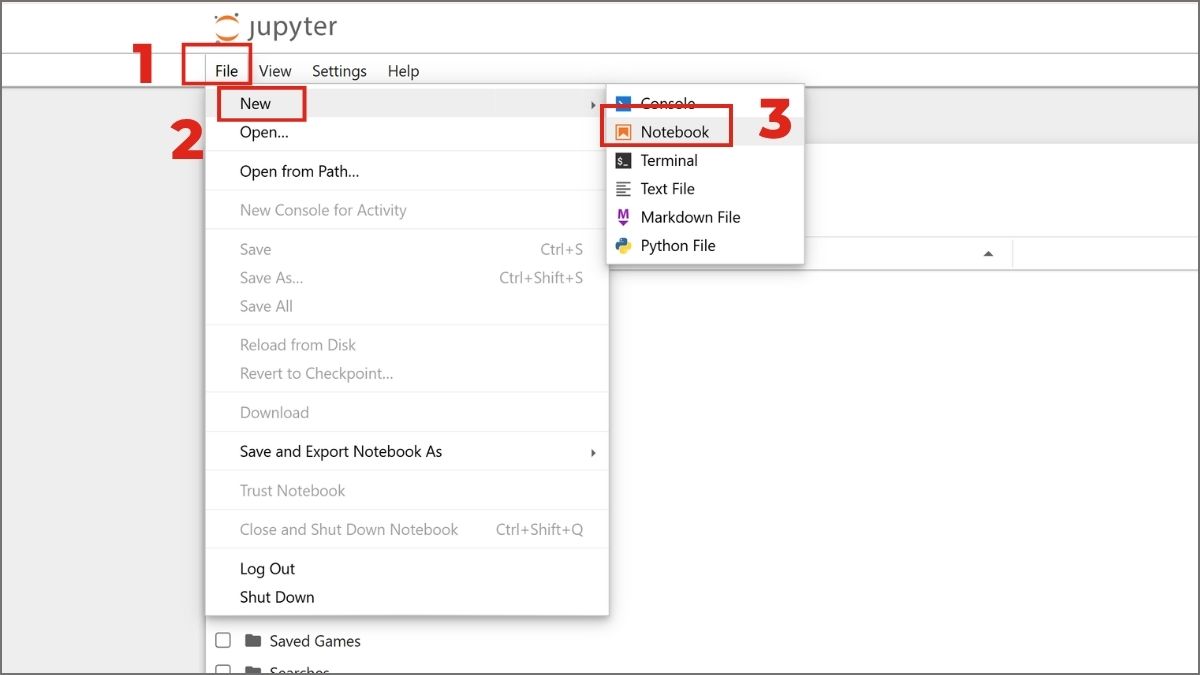Click the Python File icon
Screen dimensions: 1200x675
point(623,245)
